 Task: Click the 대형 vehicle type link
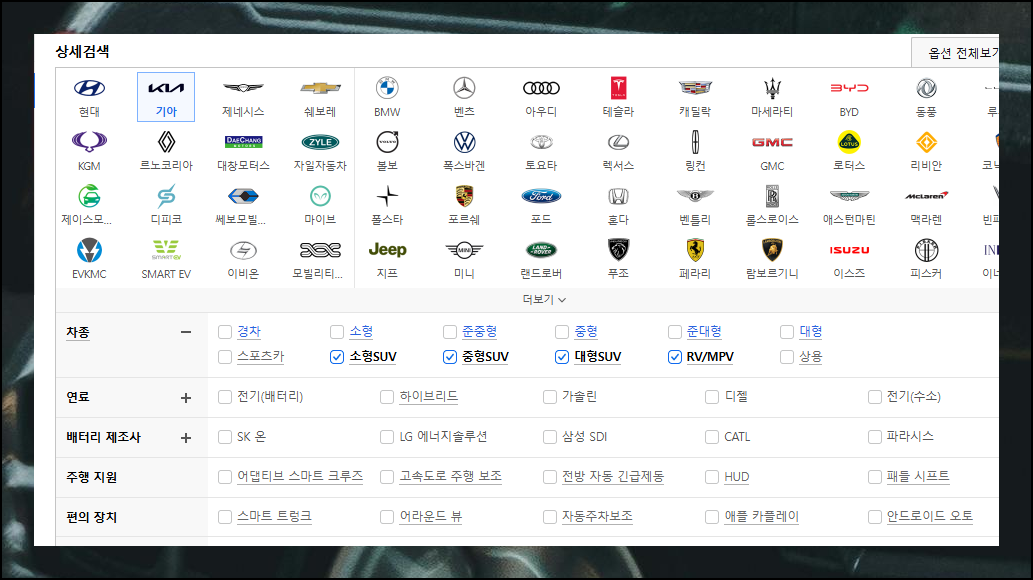(811, 332)
